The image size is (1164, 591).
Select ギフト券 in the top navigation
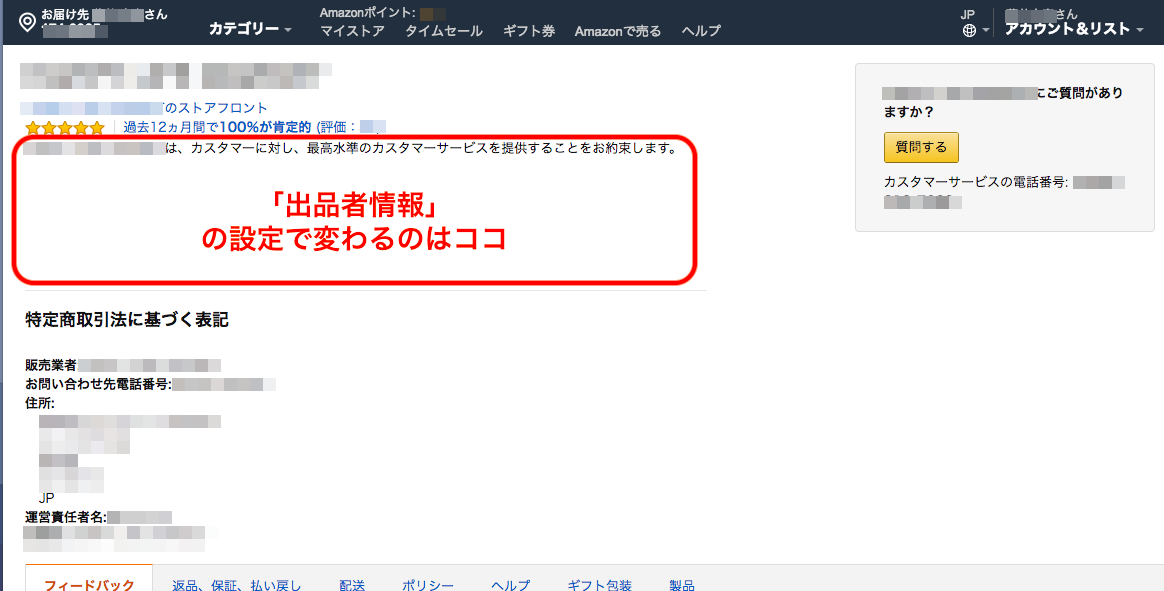[x=528, y=31]
